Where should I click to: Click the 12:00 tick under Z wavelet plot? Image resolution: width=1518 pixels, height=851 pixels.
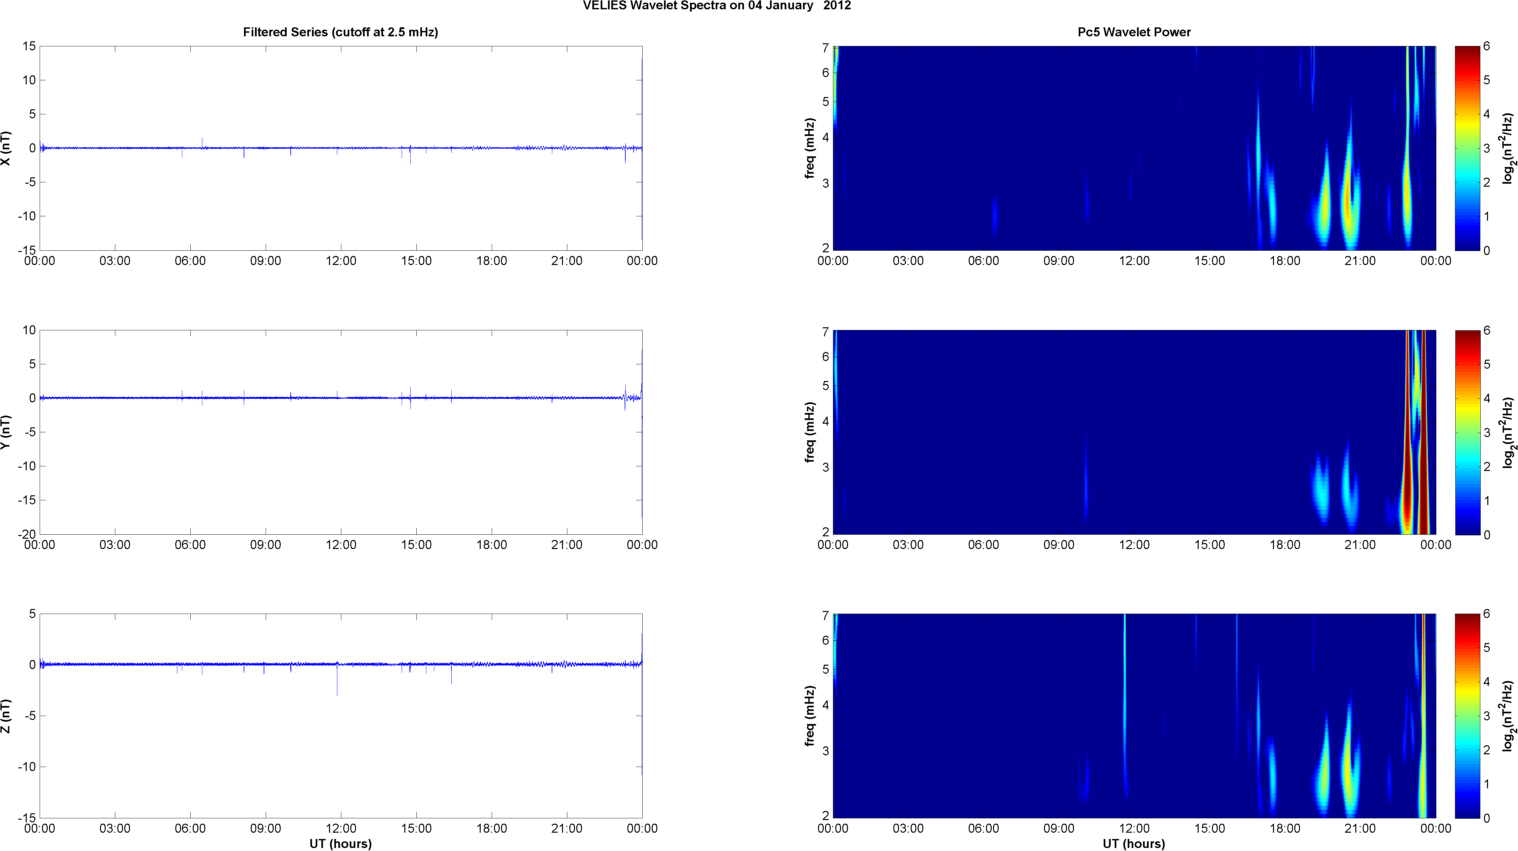coord(1134,829)
